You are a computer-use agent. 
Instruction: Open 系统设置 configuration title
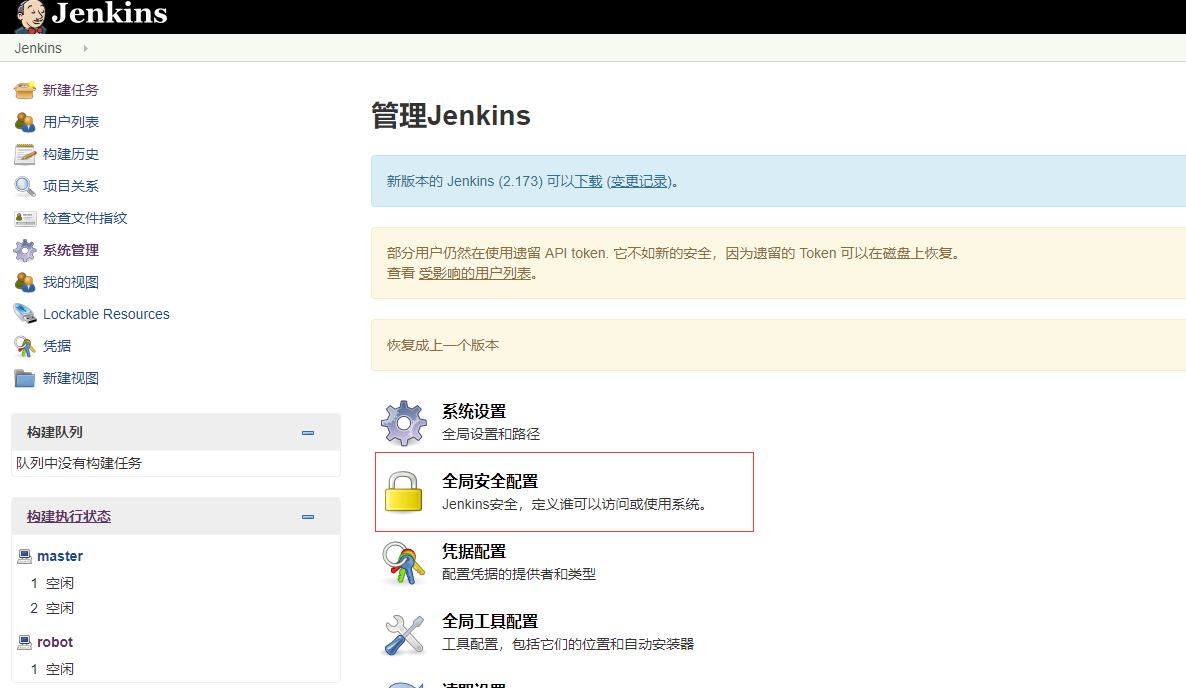coord(474,411)
